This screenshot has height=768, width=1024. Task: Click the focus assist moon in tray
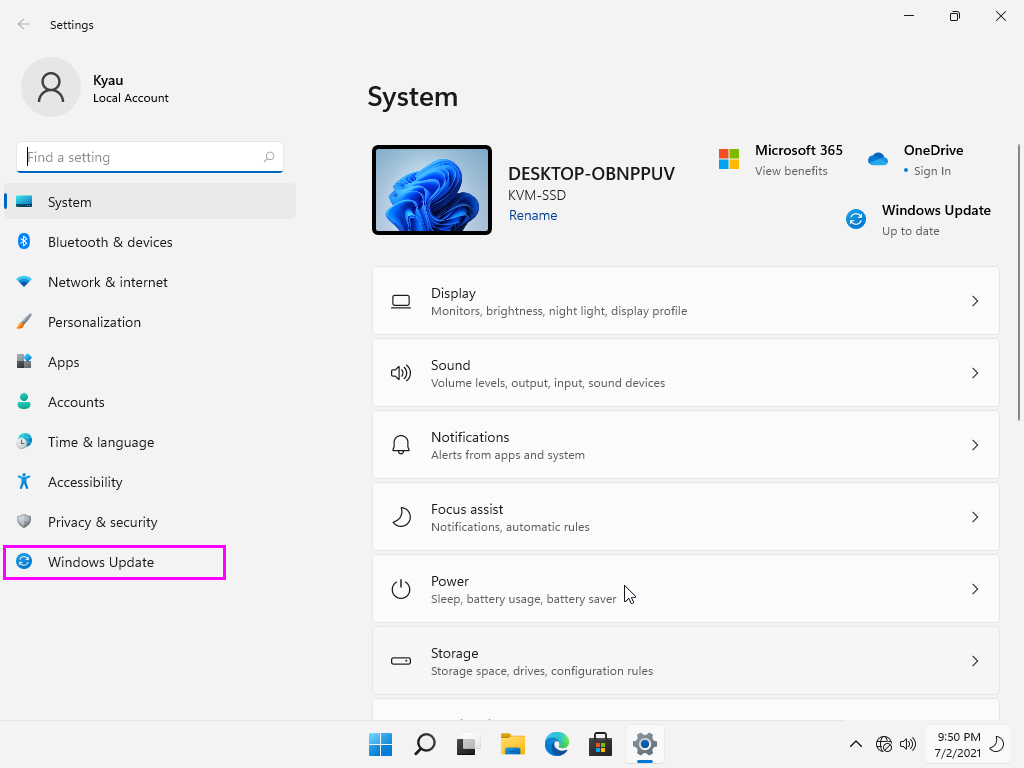[x=997, y=744]
